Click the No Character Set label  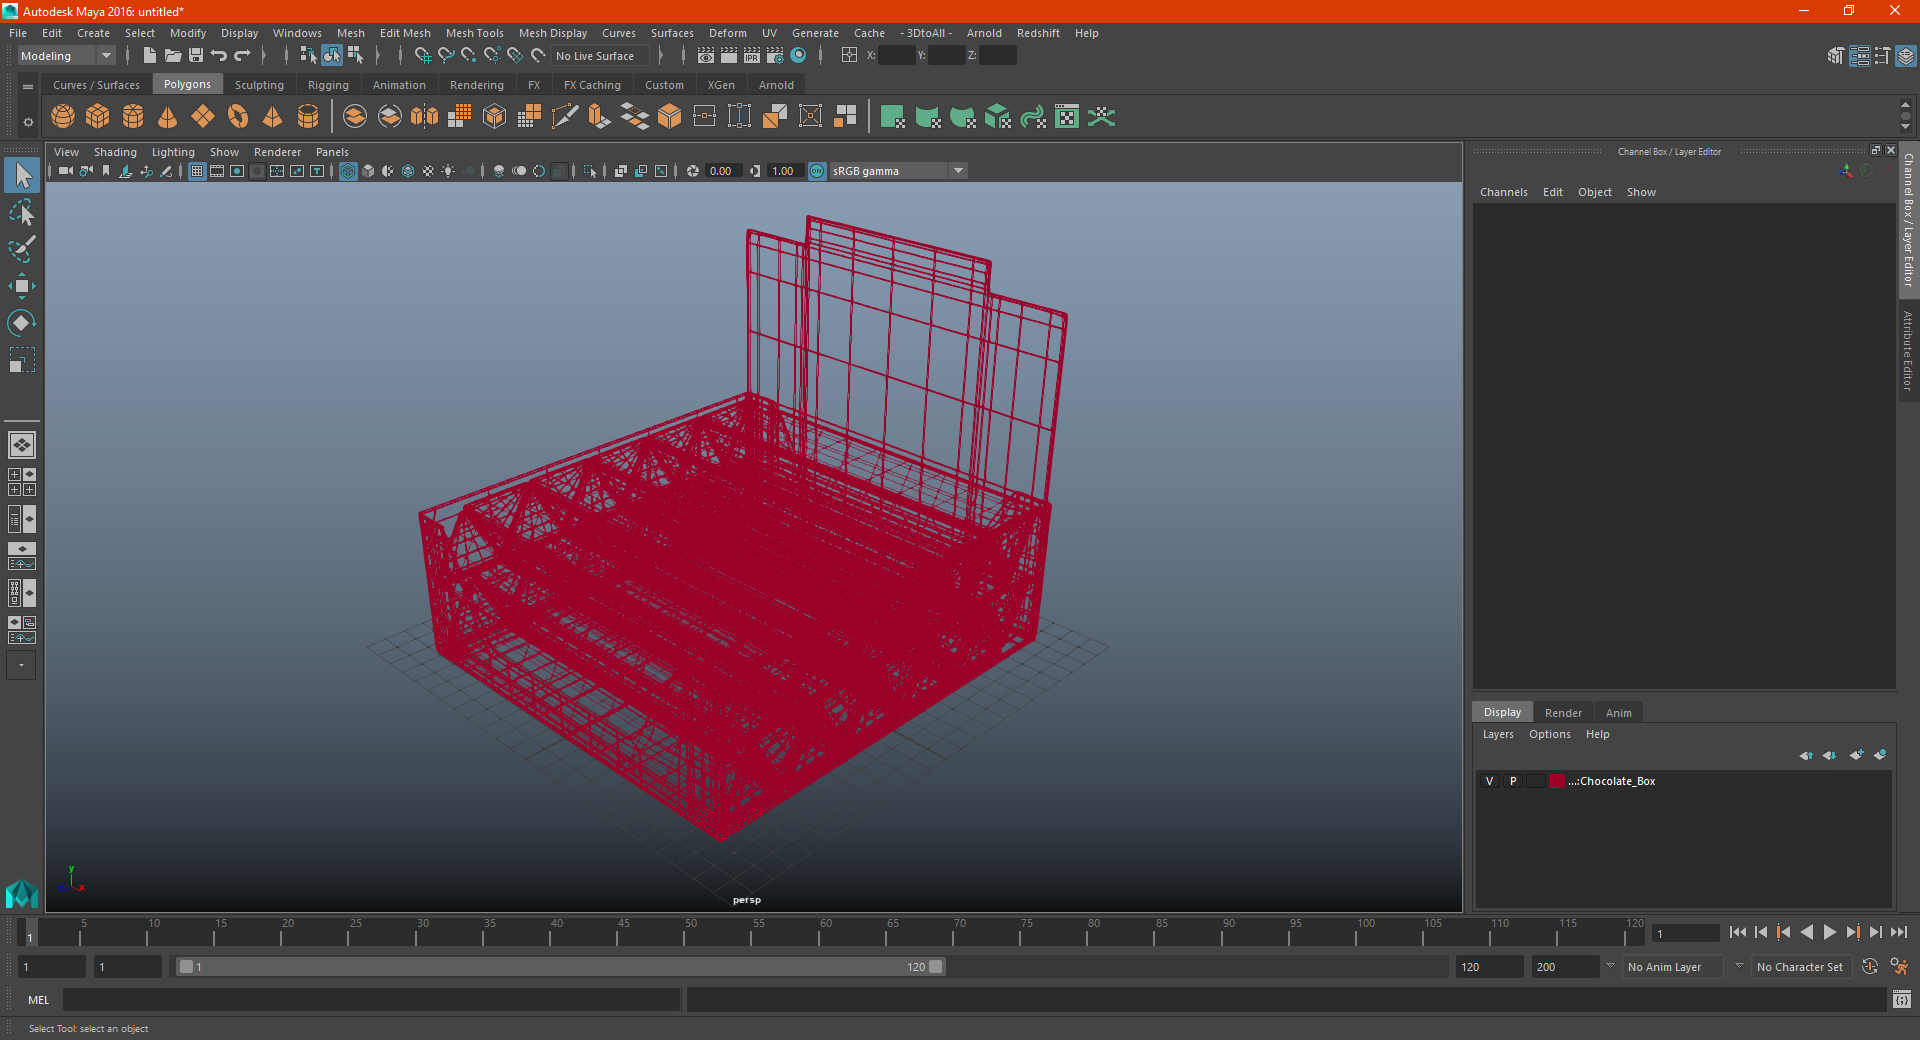click(x=1800, y=967)
